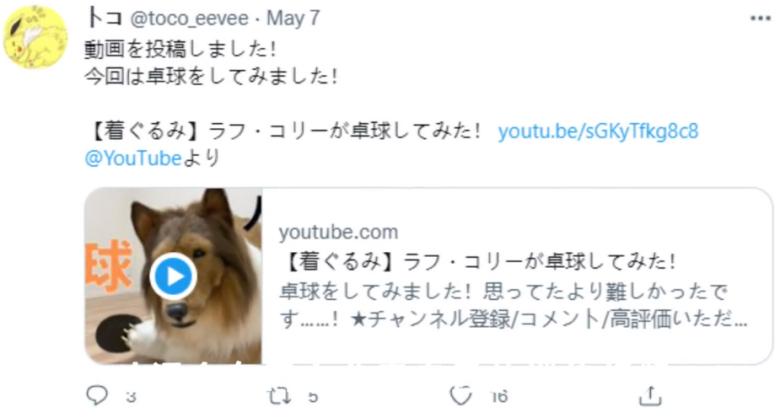780x418 pixels.
Task: Open the three-dot more options menu
Action: [x=760, y=18]
